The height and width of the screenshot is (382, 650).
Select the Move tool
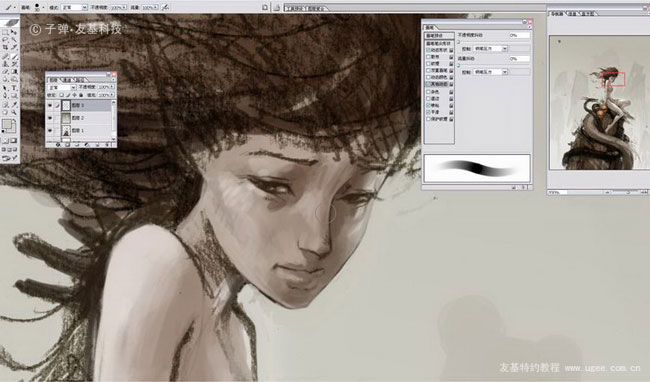tap(14, 32)
